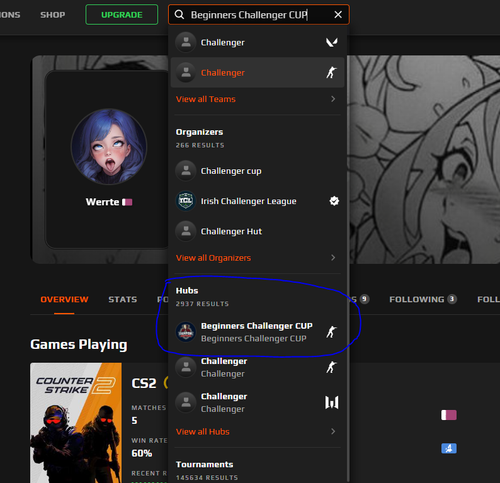500x483 pixels.
Task: Click the Tournaments section heading
Action: 204,464
